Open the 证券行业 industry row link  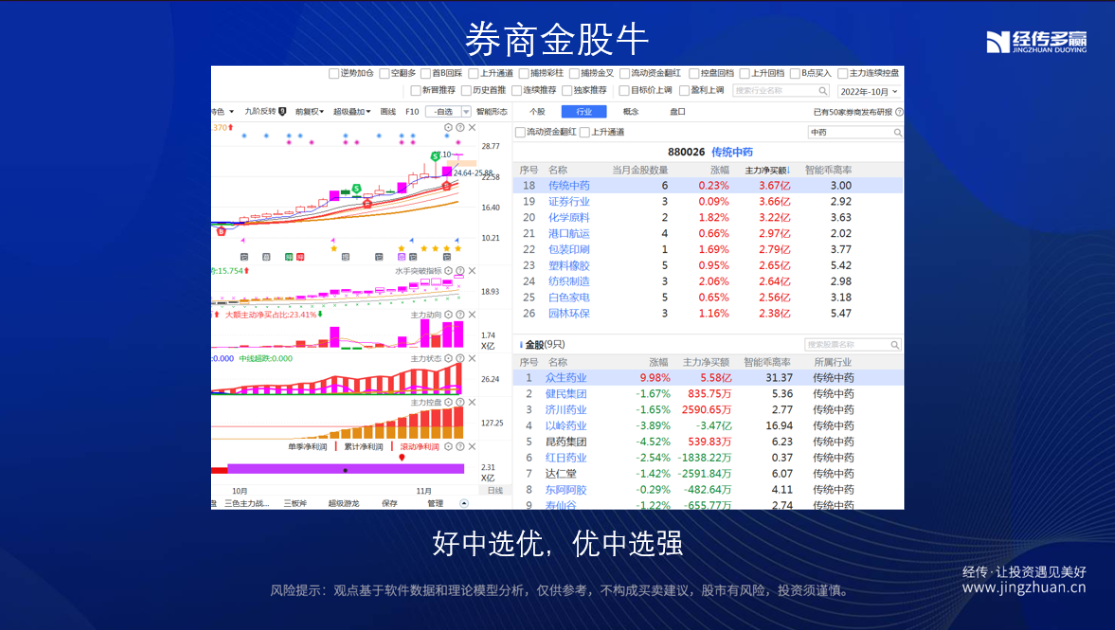coord(569,201)
